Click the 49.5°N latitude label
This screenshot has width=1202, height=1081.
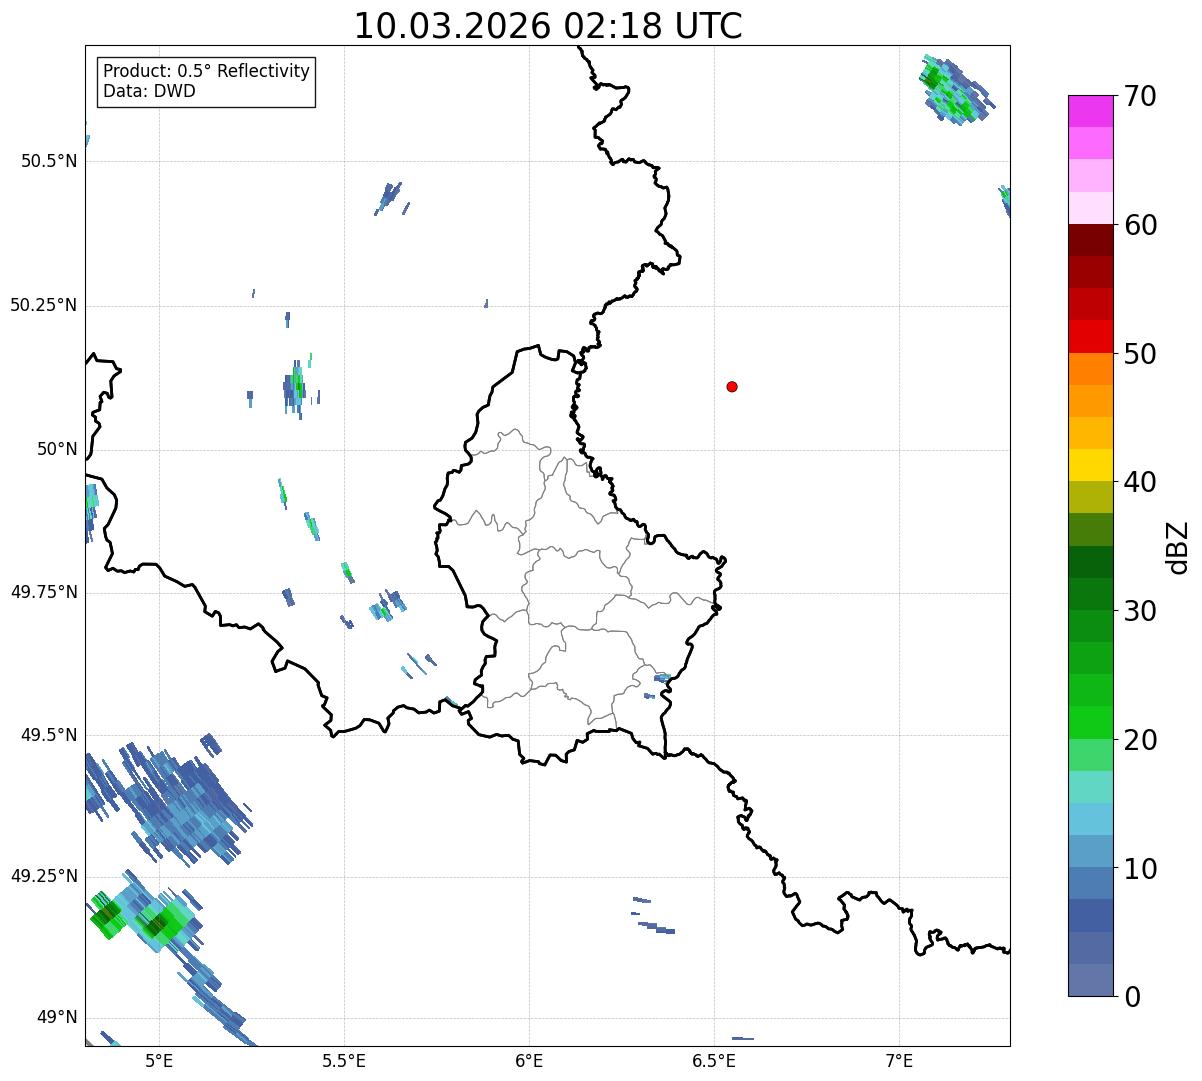[48, 735]
